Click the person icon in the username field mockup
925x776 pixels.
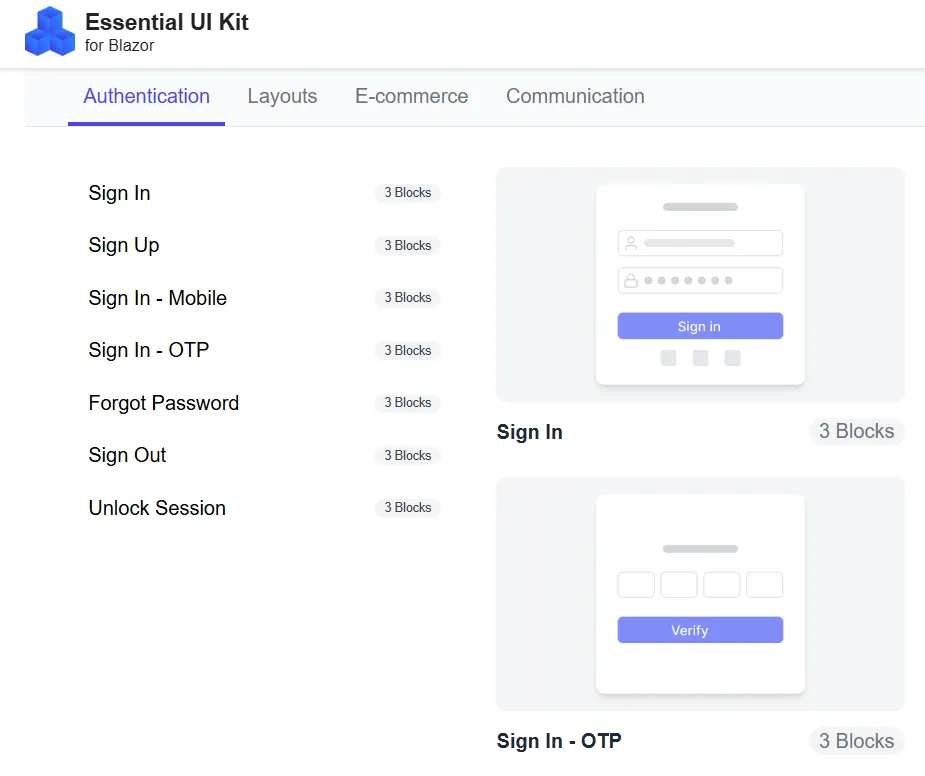click(x=629, y=242)
